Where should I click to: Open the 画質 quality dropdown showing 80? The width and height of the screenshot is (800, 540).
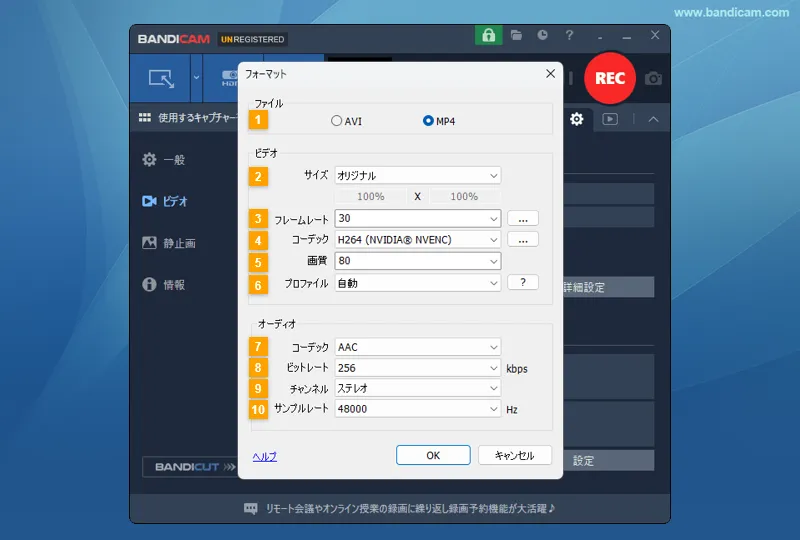[x=417, y=261]
